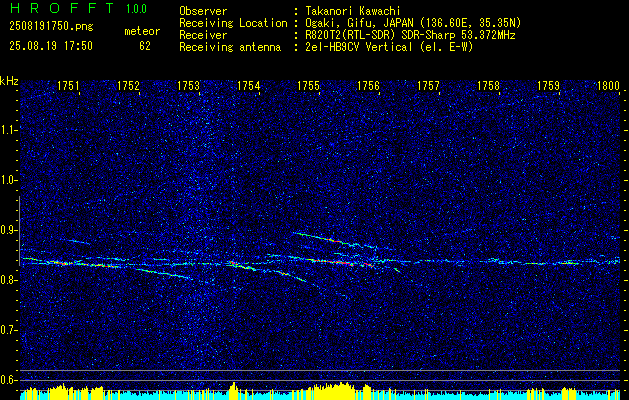Click the Receiving Location label
The image size is (629, 400).
point(233,23)
